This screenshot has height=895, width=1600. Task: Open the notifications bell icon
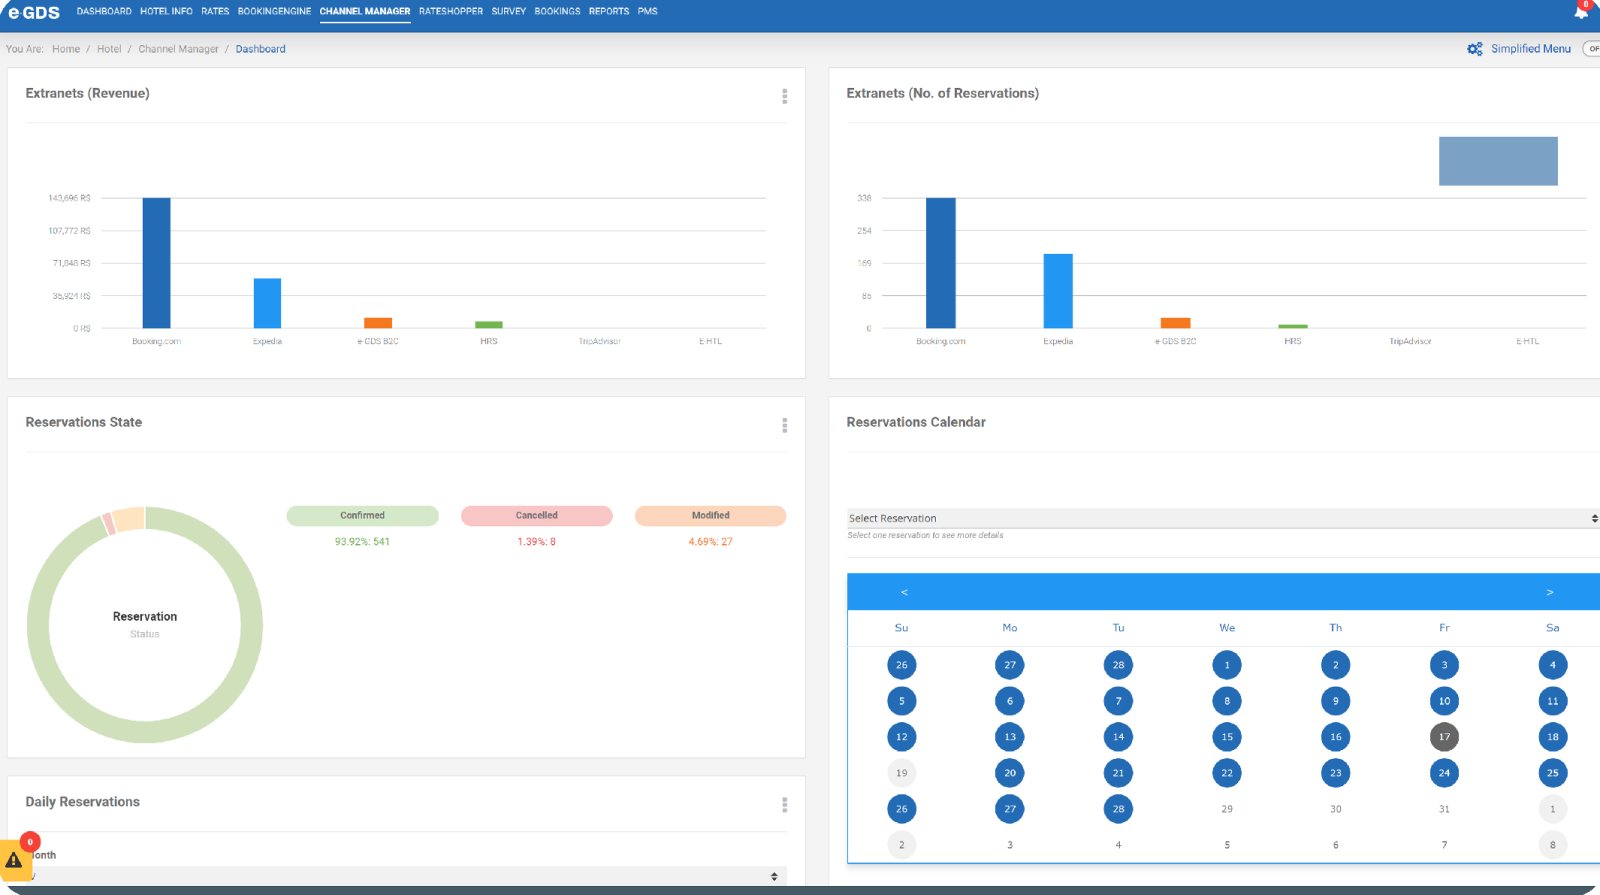coord(1581,12)
